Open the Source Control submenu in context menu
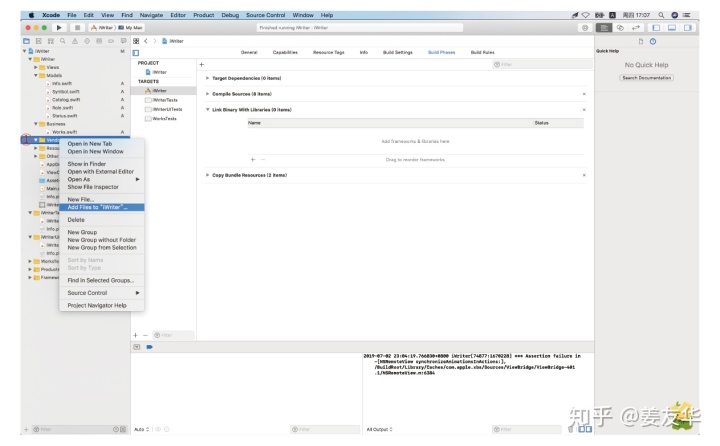This screenshot has height=446, width=720. point(102,293)
